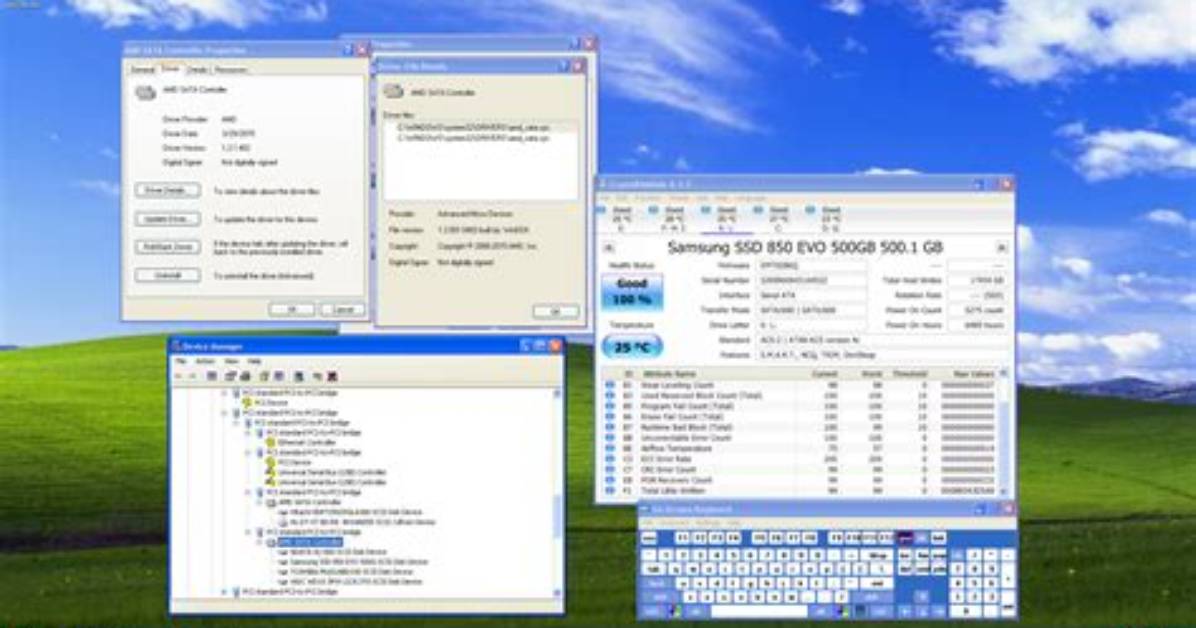
Task: Click the disk icon next to Samsung SSD 850 EVO device
Action: pos(283,562)
